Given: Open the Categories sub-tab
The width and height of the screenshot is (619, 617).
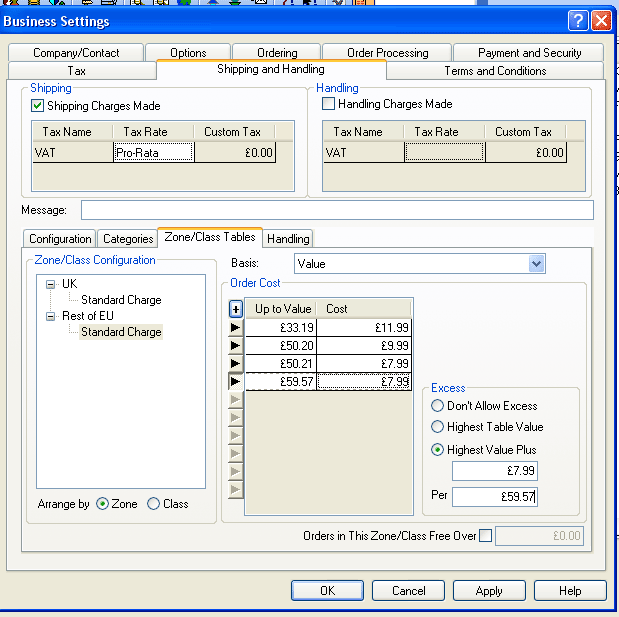Looking at the screenshot, I should coord(128,239).
